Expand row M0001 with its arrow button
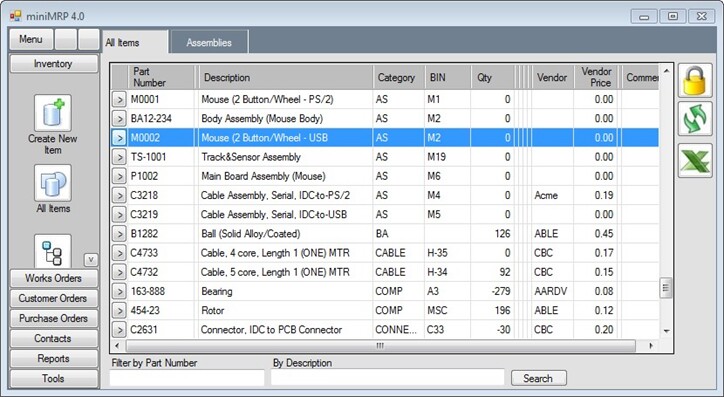The image size is (724, 397). pos(119,99)
